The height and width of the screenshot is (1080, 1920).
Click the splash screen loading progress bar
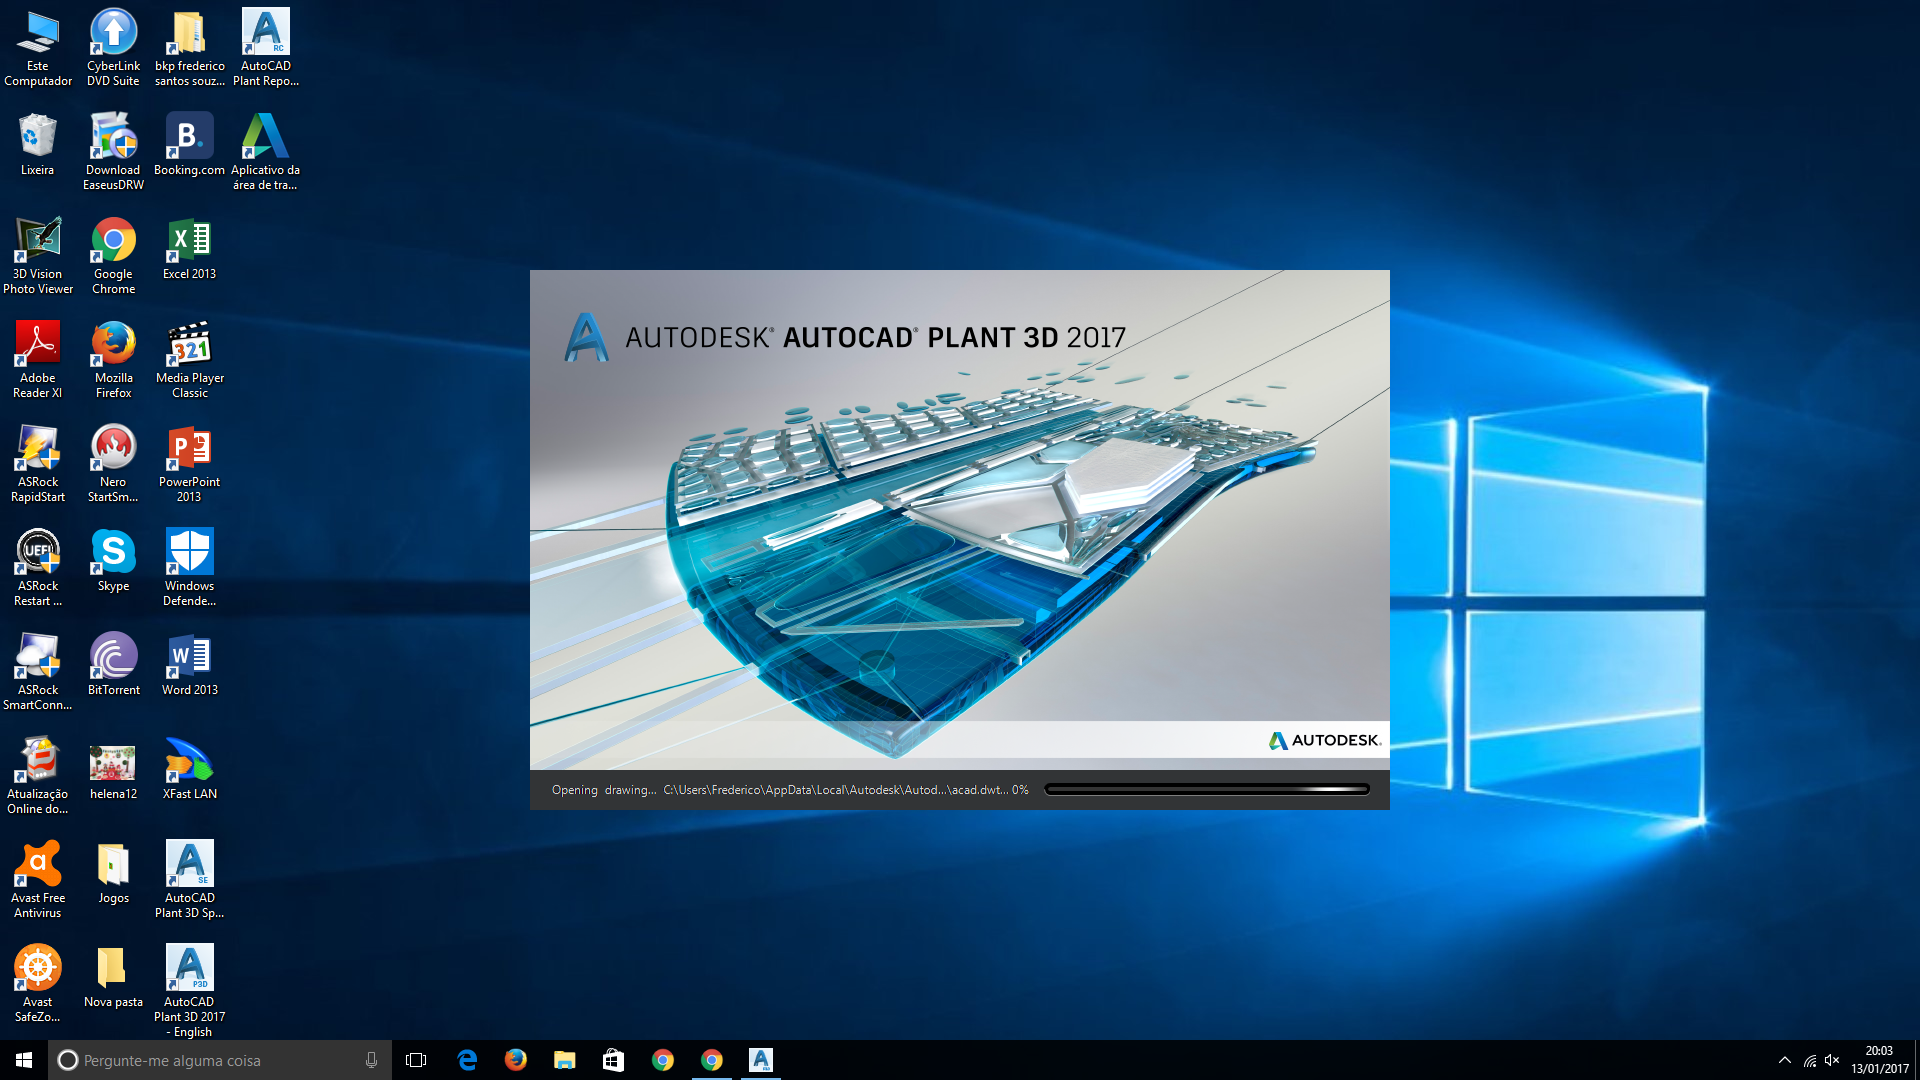pyautogui.click(x=1207, y=789)
